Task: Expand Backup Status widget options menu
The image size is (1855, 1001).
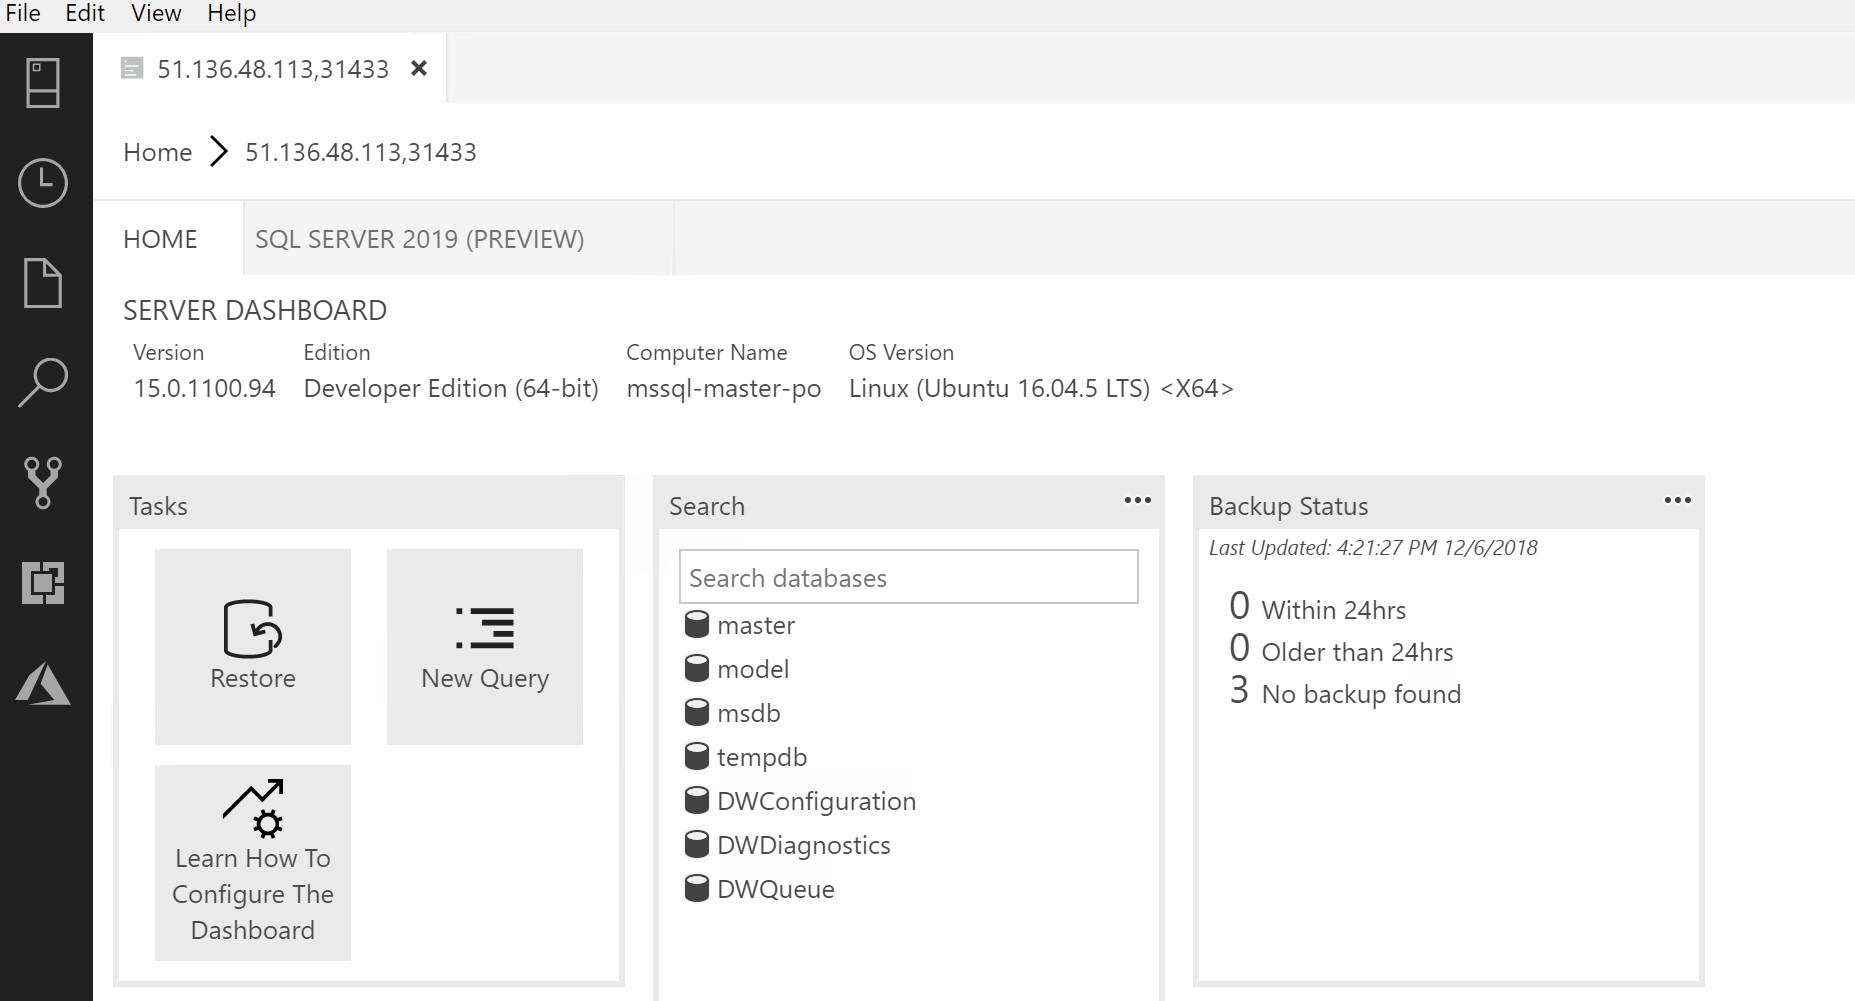Action: 1677,501
